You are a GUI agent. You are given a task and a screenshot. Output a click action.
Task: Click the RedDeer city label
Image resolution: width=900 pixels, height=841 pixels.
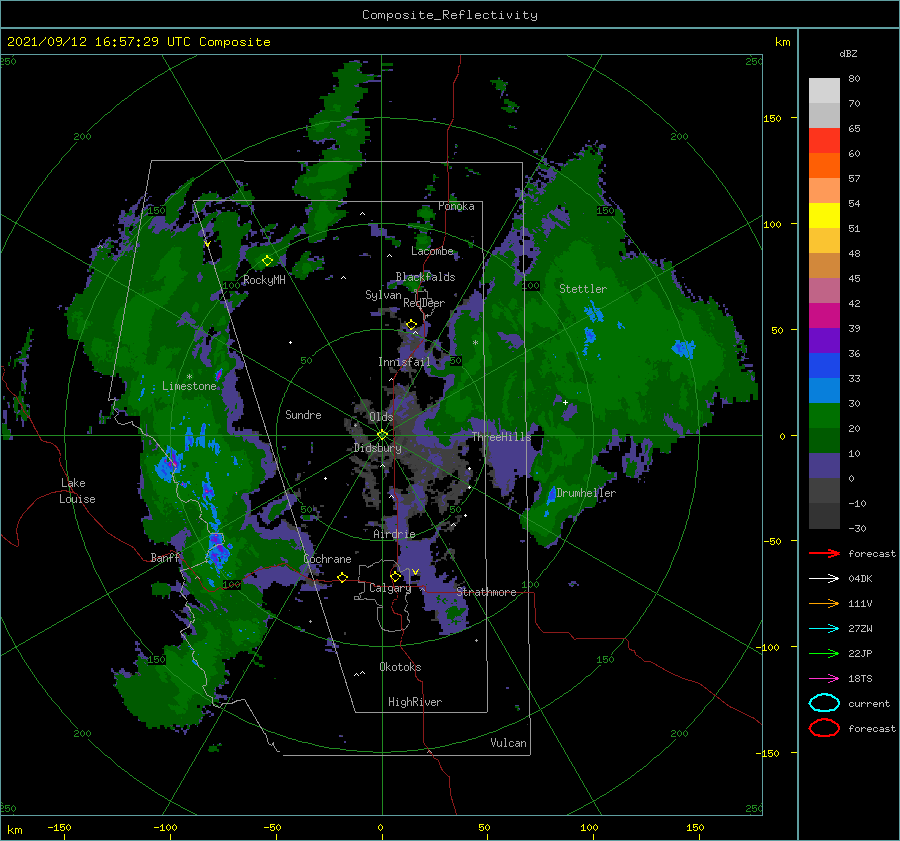coord(424,303)
